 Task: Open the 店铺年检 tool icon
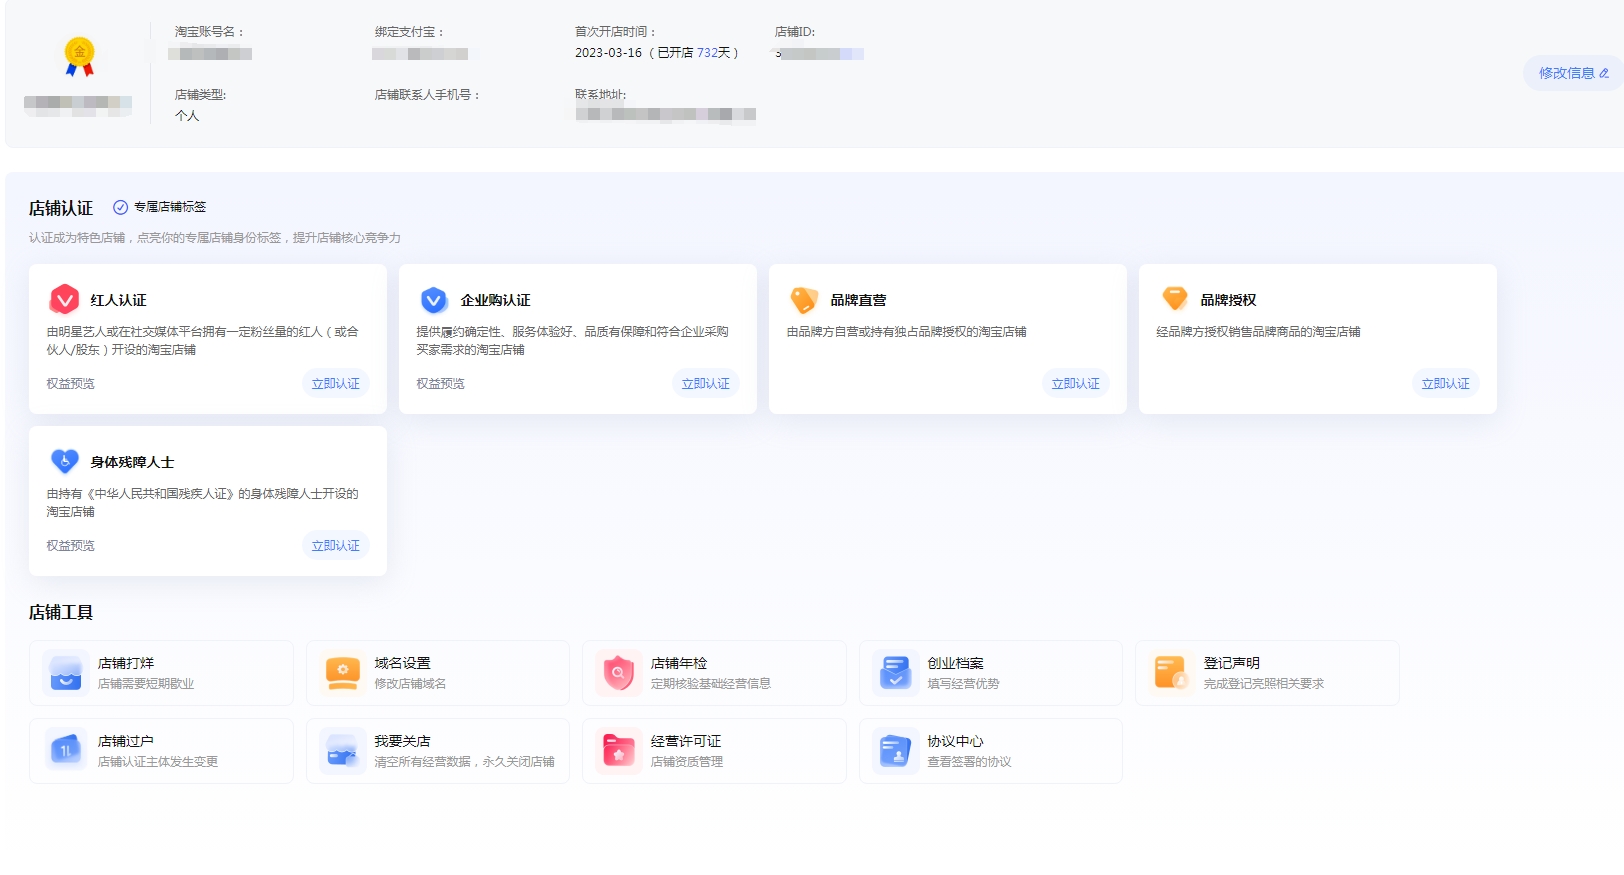pyautogui.click(x=619, y=673)
